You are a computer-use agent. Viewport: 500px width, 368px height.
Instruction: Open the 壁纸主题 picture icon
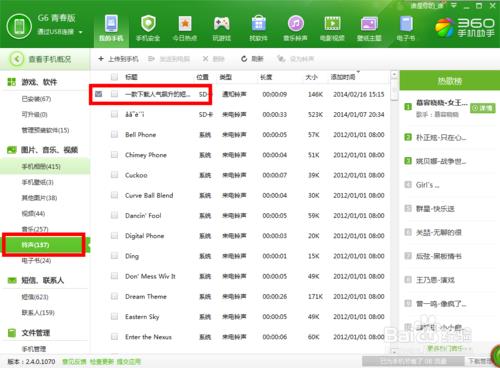pos(369,24)
